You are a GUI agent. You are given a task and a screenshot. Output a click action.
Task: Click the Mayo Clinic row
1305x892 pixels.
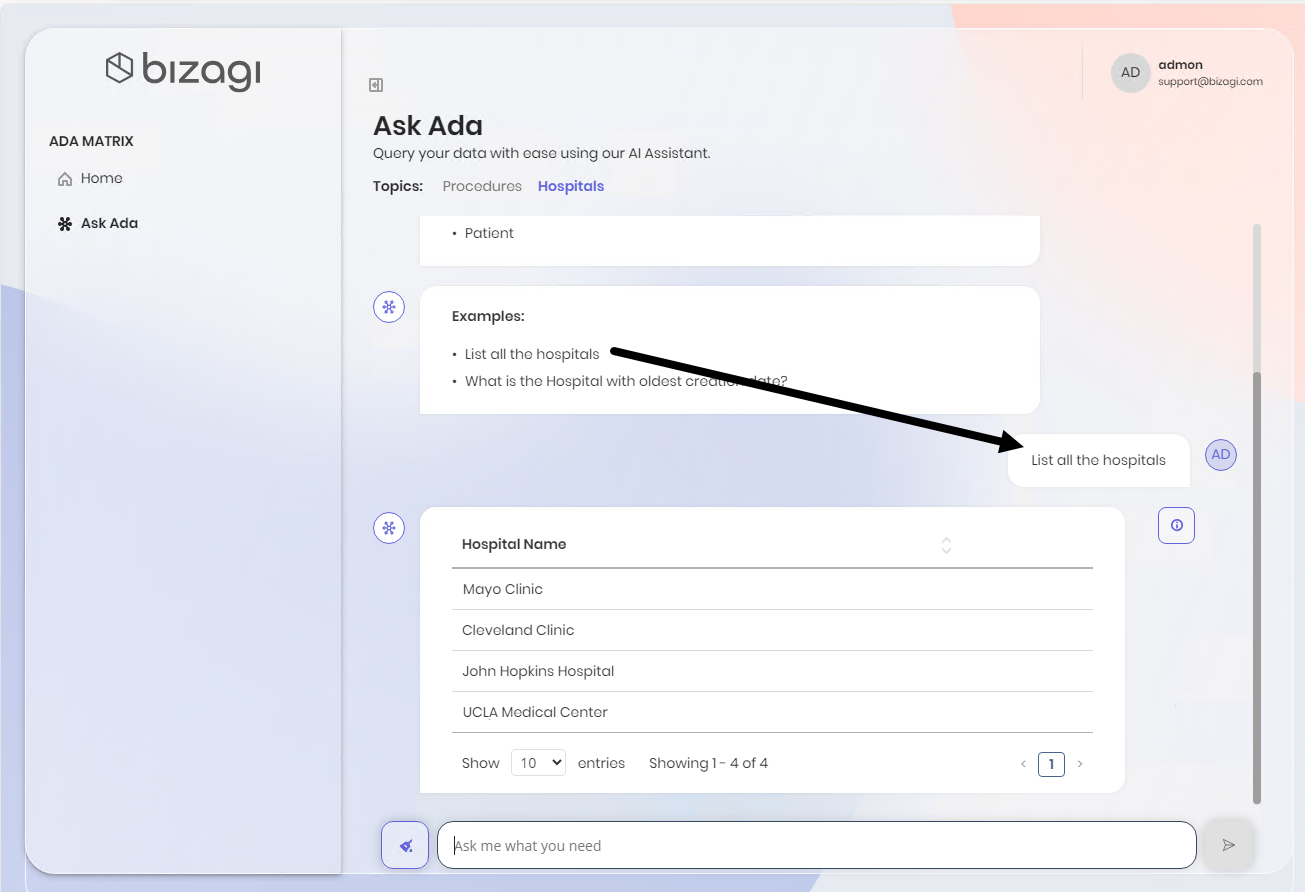point(772,589)
